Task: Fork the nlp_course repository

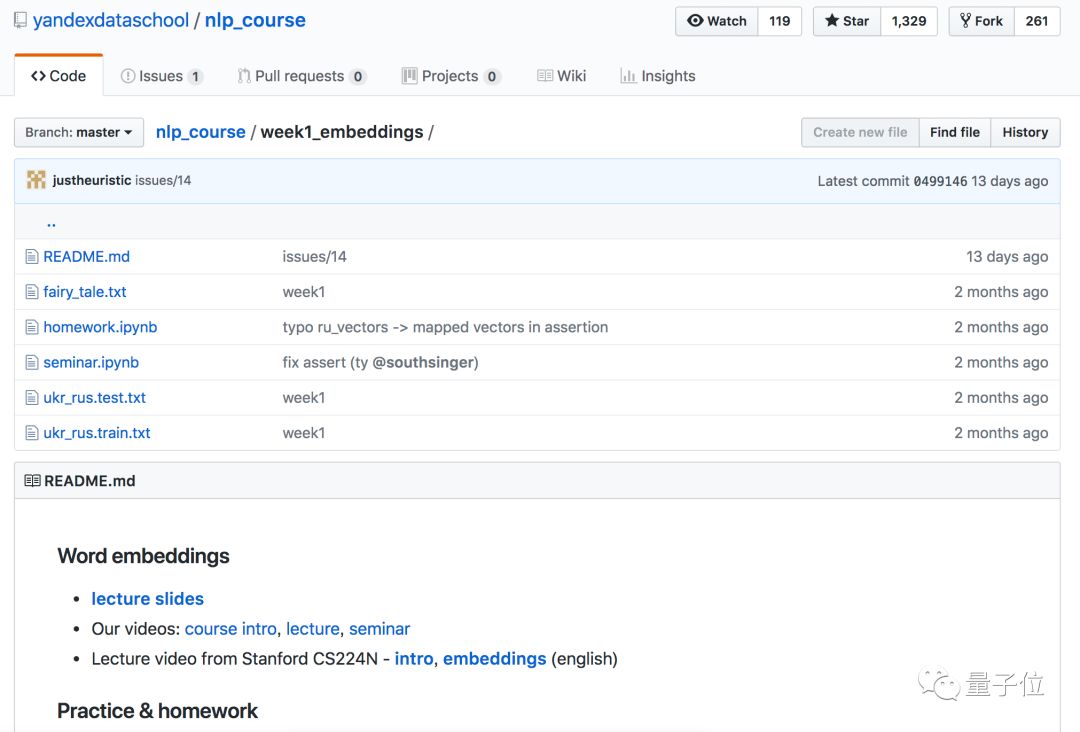Action: (981, 21)
